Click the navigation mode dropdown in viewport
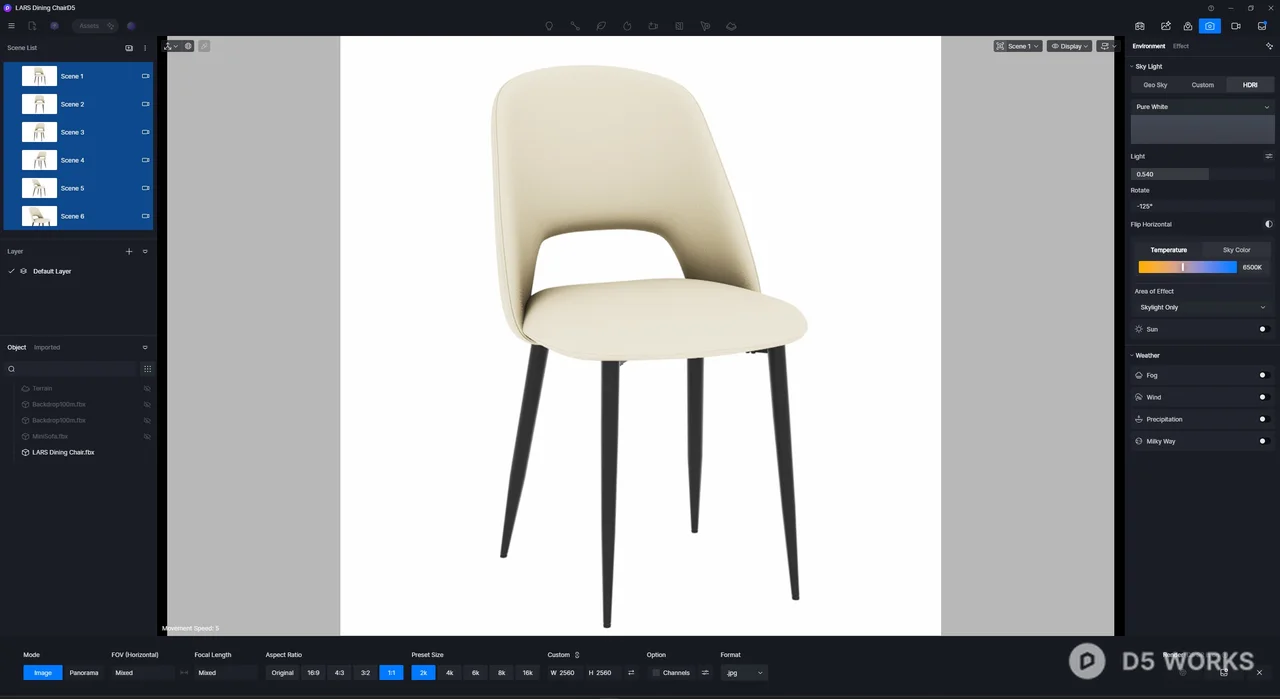Image resolution: width=1280 pixels, height=699 pixels. (171, 46)
